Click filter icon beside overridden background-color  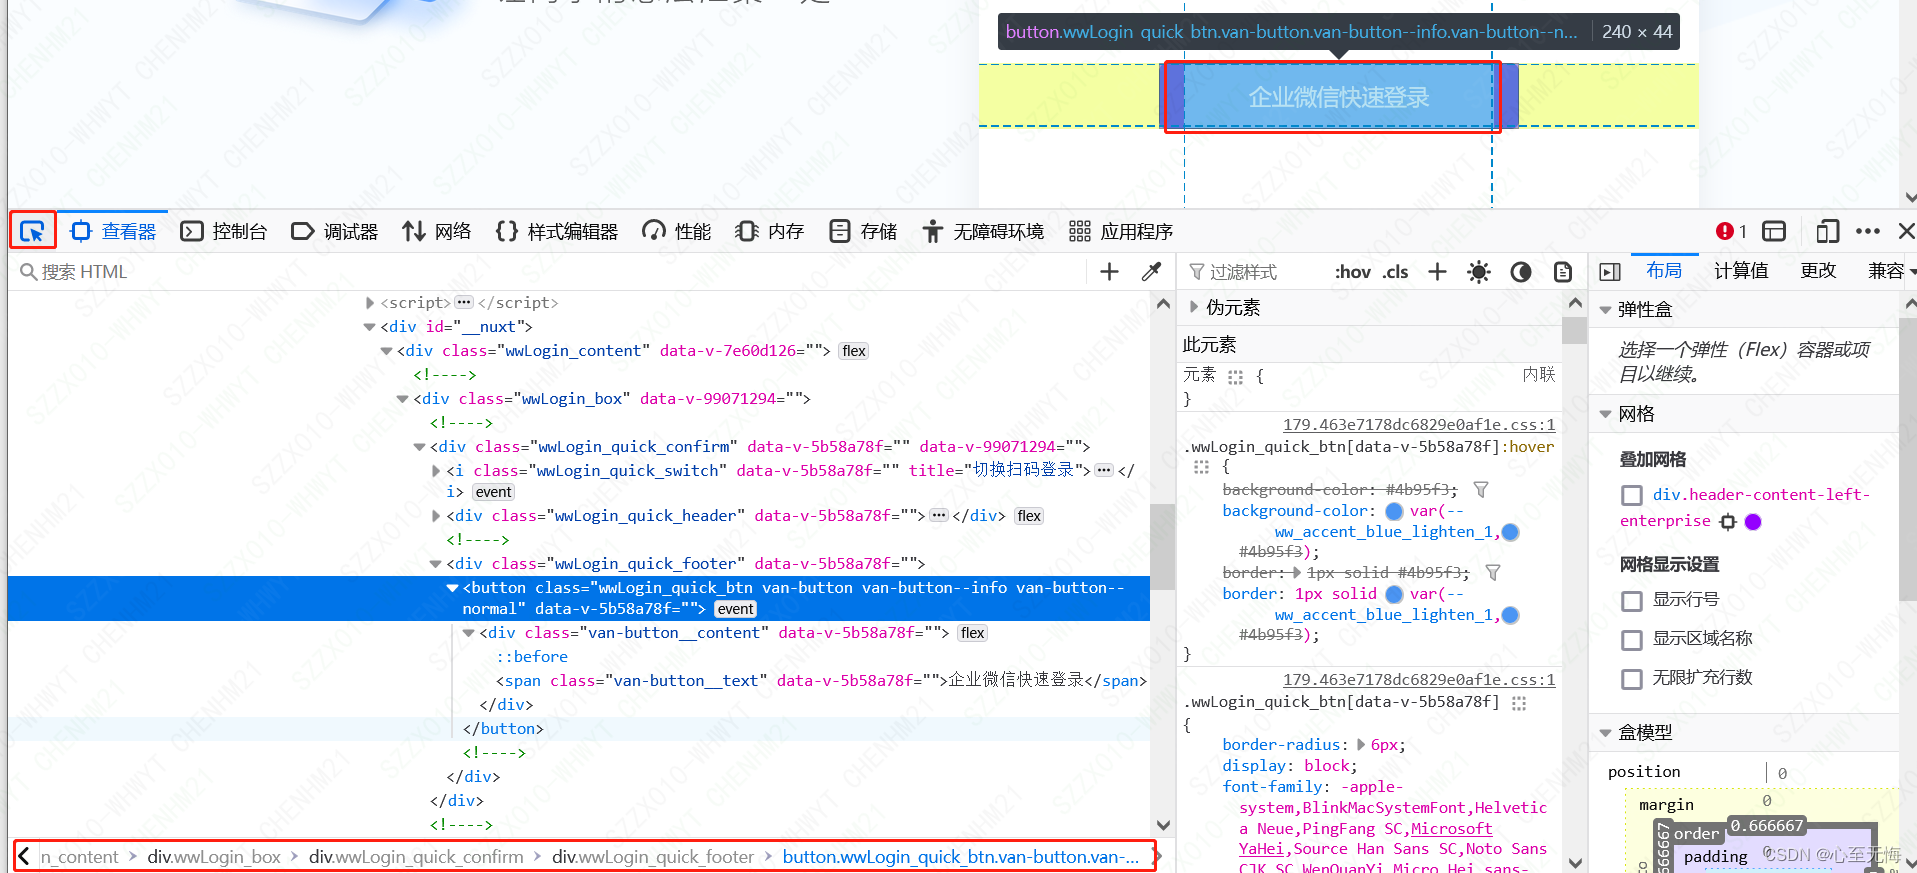pyautogui.click(x=1481, y=489)
